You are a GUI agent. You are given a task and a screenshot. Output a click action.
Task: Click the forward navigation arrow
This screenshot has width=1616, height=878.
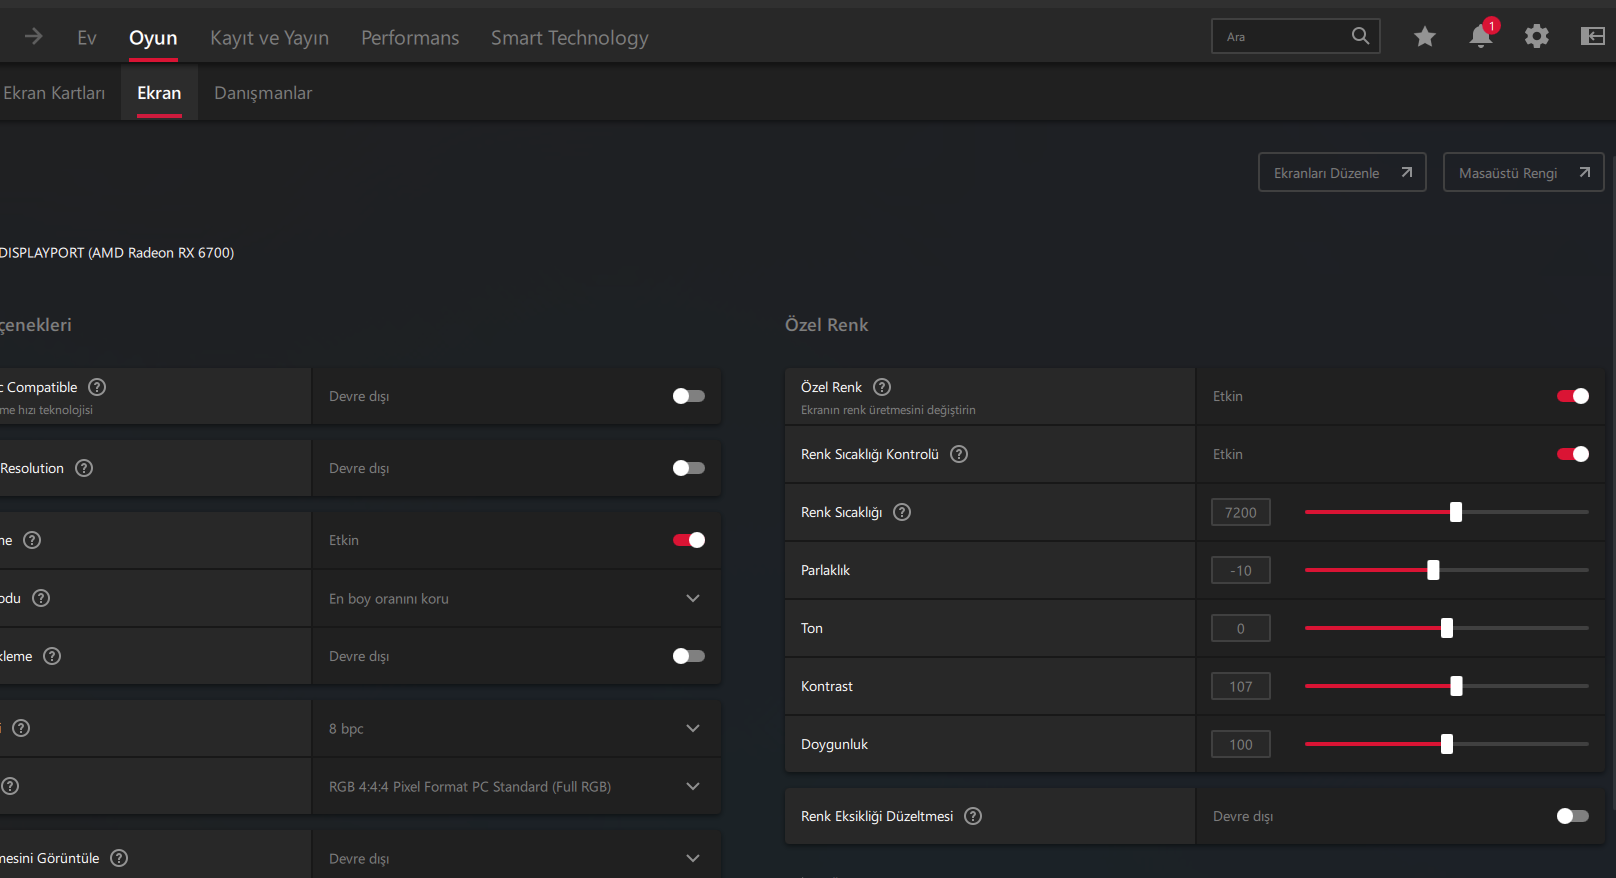pyautogui.click(x=34, y=37)
